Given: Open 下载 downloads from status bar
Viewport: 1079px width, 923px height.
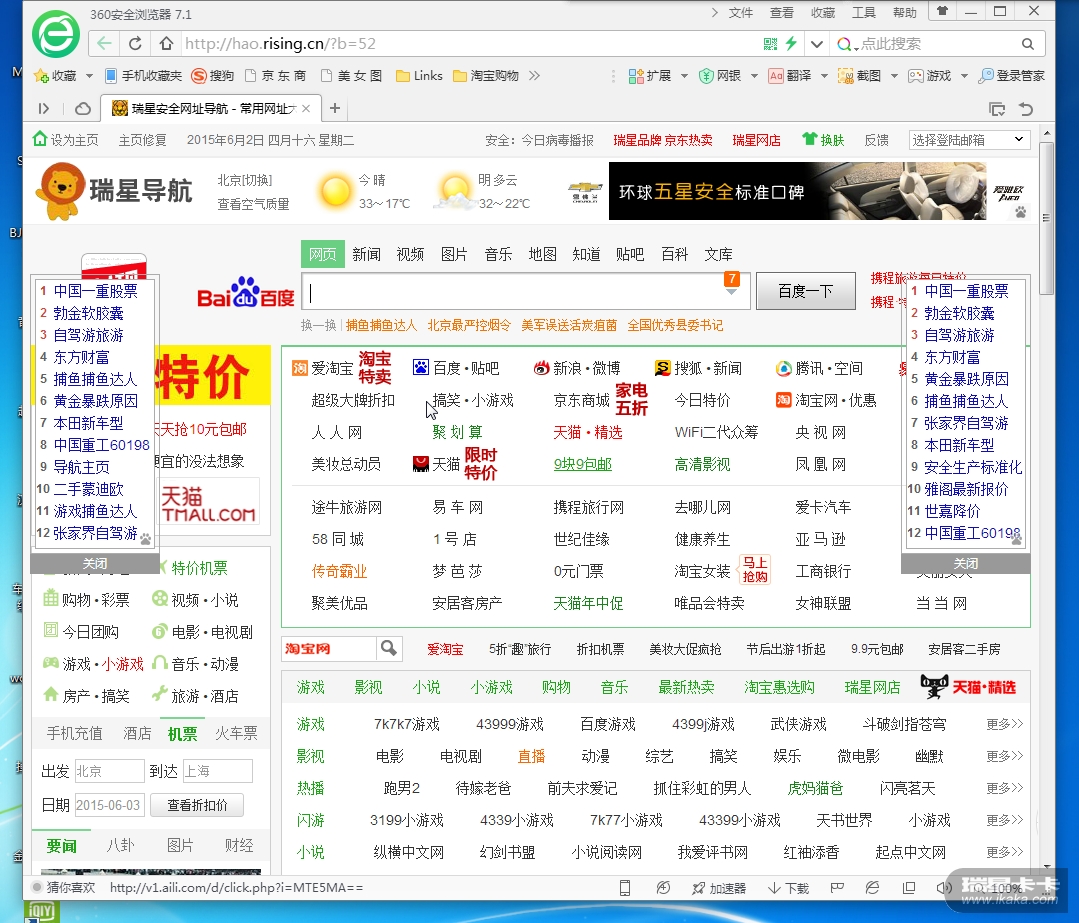Looking at the screenshot, I should (x=788, y=888).
